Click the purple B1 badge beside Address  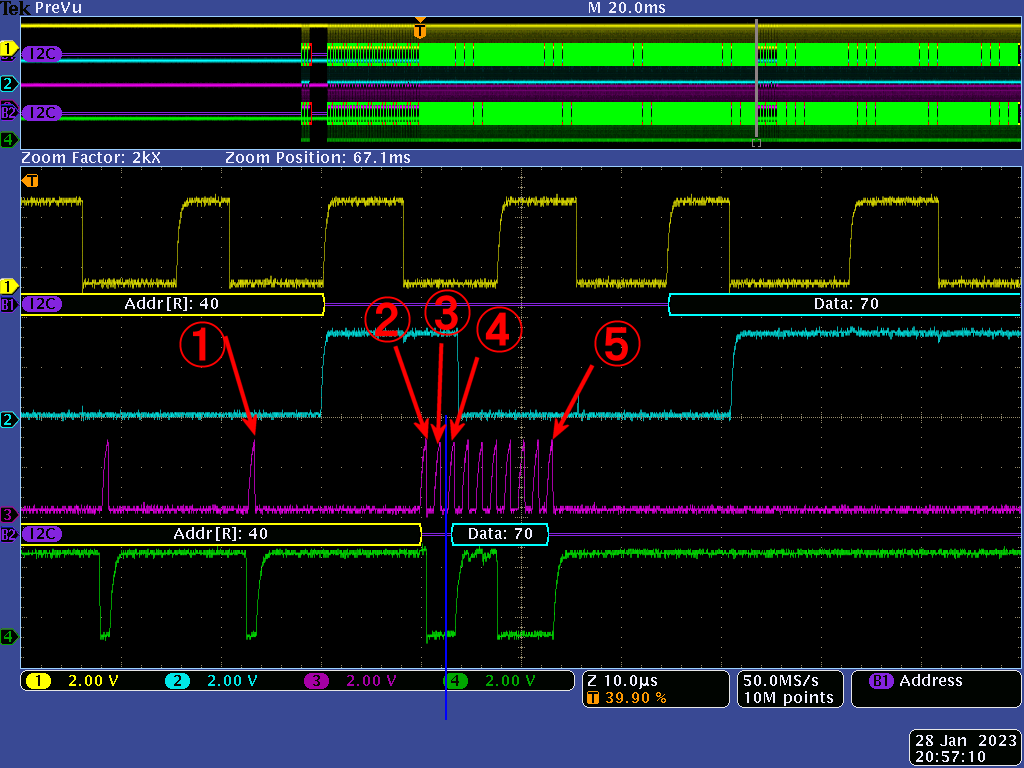pos(881,681)
